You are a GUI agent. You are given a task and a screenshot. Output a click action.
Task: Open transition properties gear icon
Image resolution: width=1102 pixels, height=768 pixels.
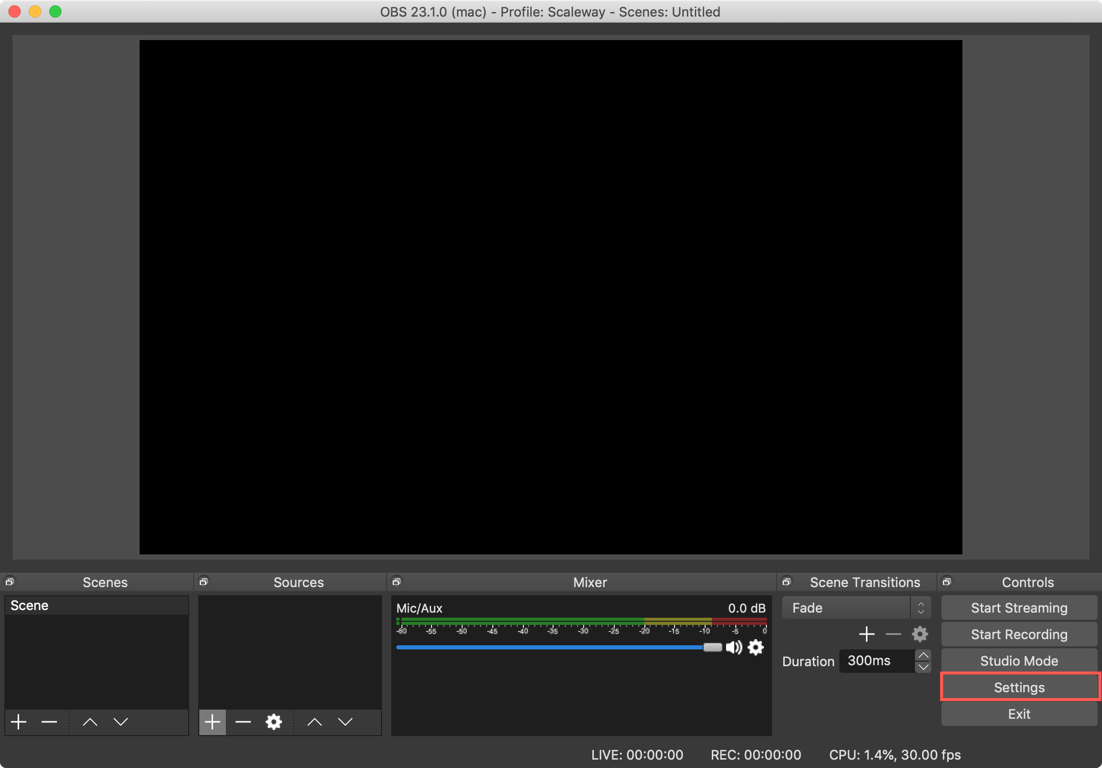click(x=920, y=634)
